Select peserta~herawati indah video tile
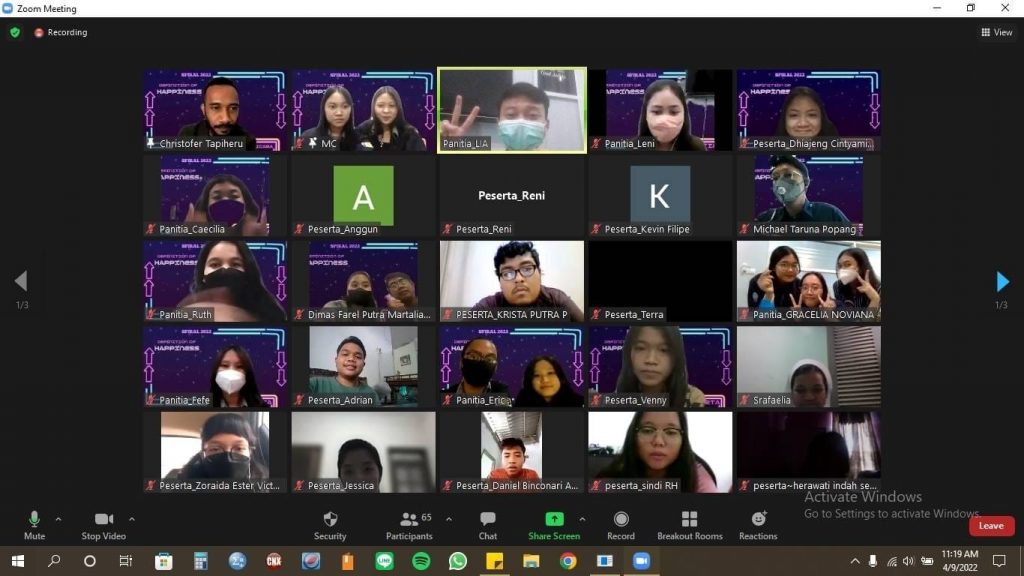This screenshot has height=576, width=1024. [x=808, y=452]
